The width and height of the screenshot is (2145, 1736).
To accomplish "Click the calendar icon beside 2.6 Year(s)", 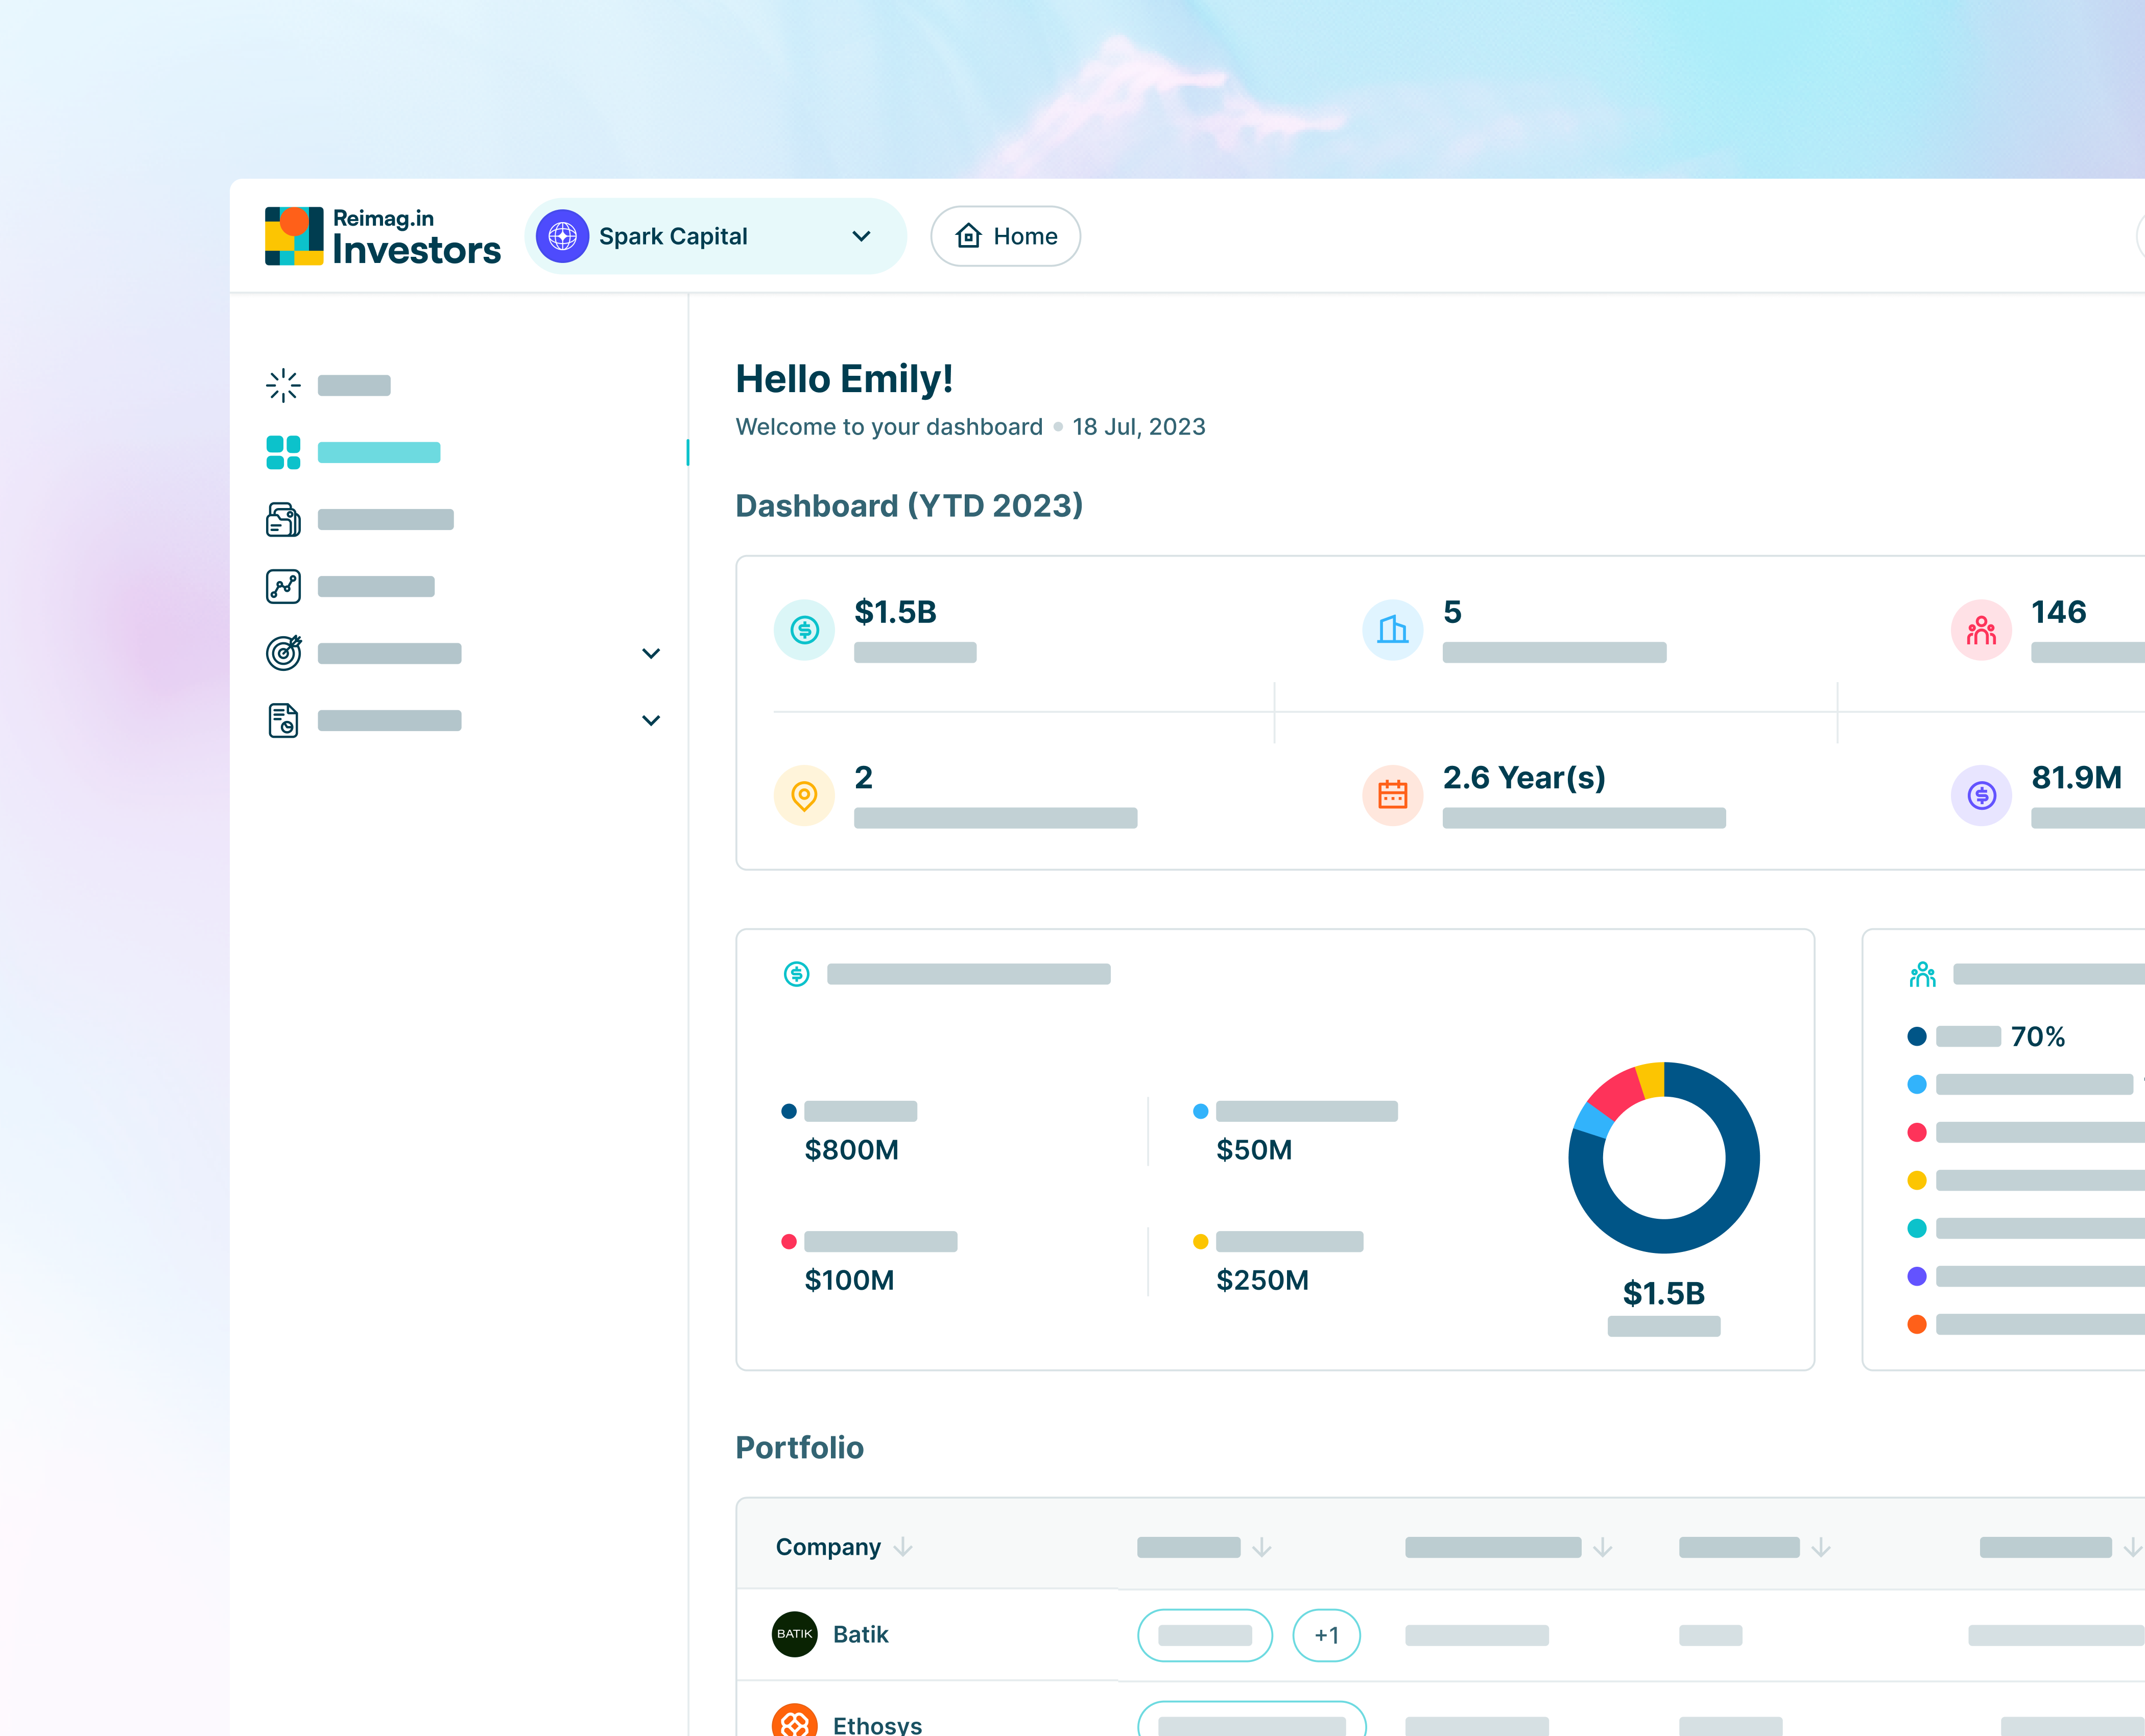I will click(x=1392, y=795).
